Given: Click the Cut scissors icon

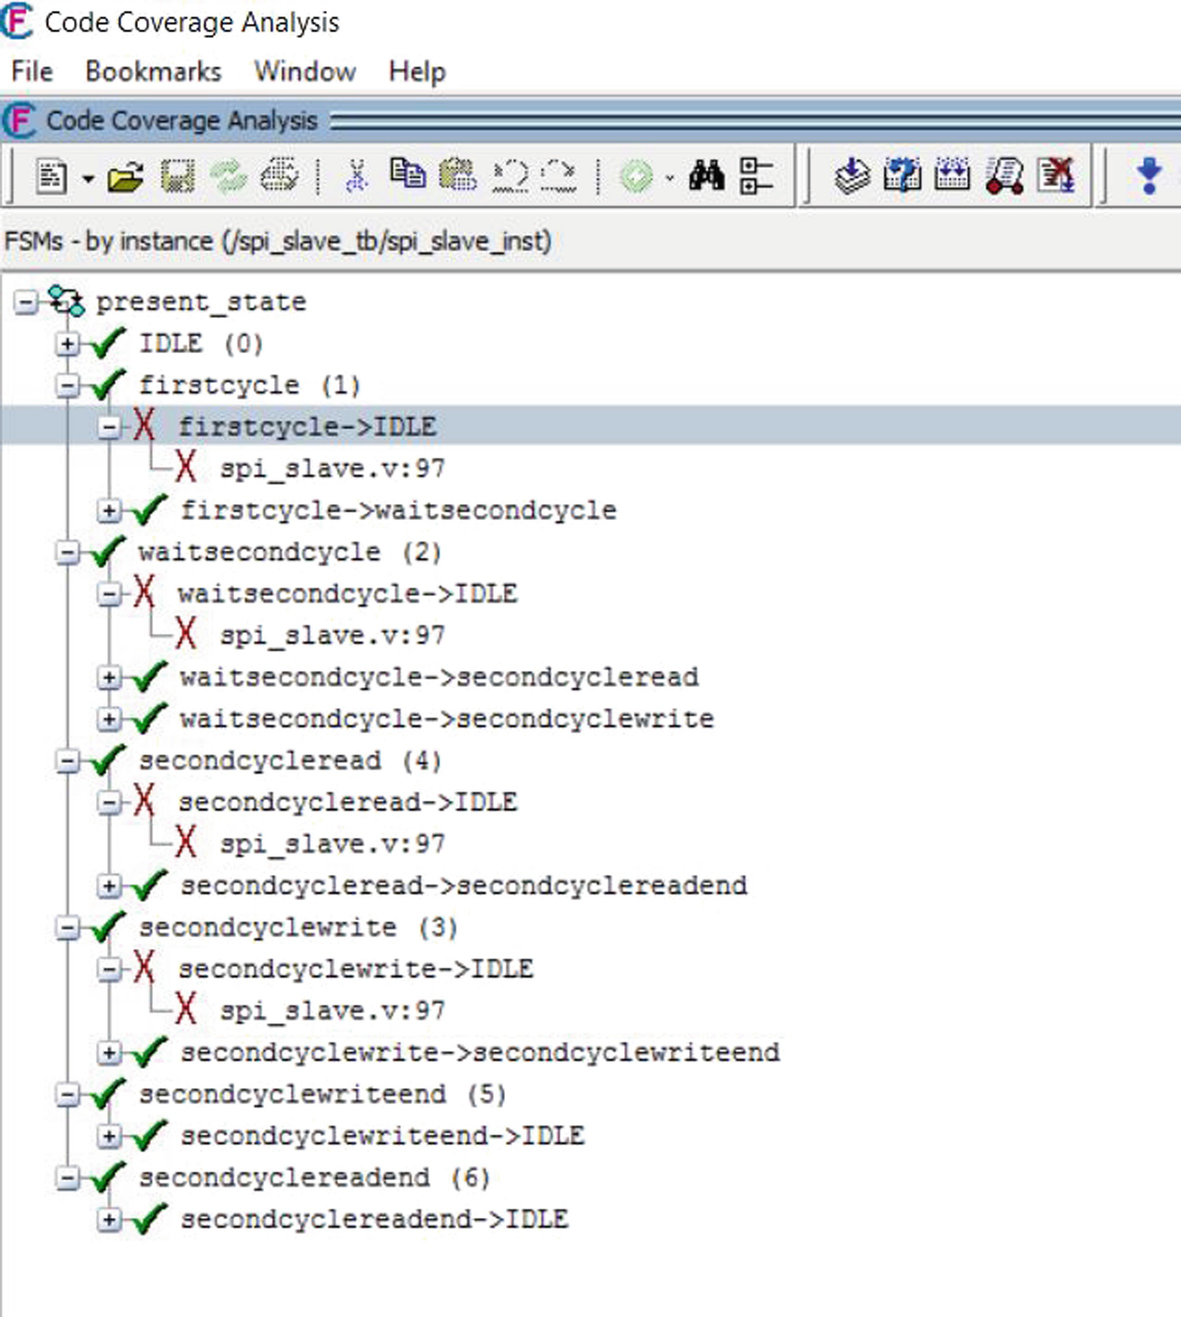Looking at the screenshot, I should tap(356, 177).
